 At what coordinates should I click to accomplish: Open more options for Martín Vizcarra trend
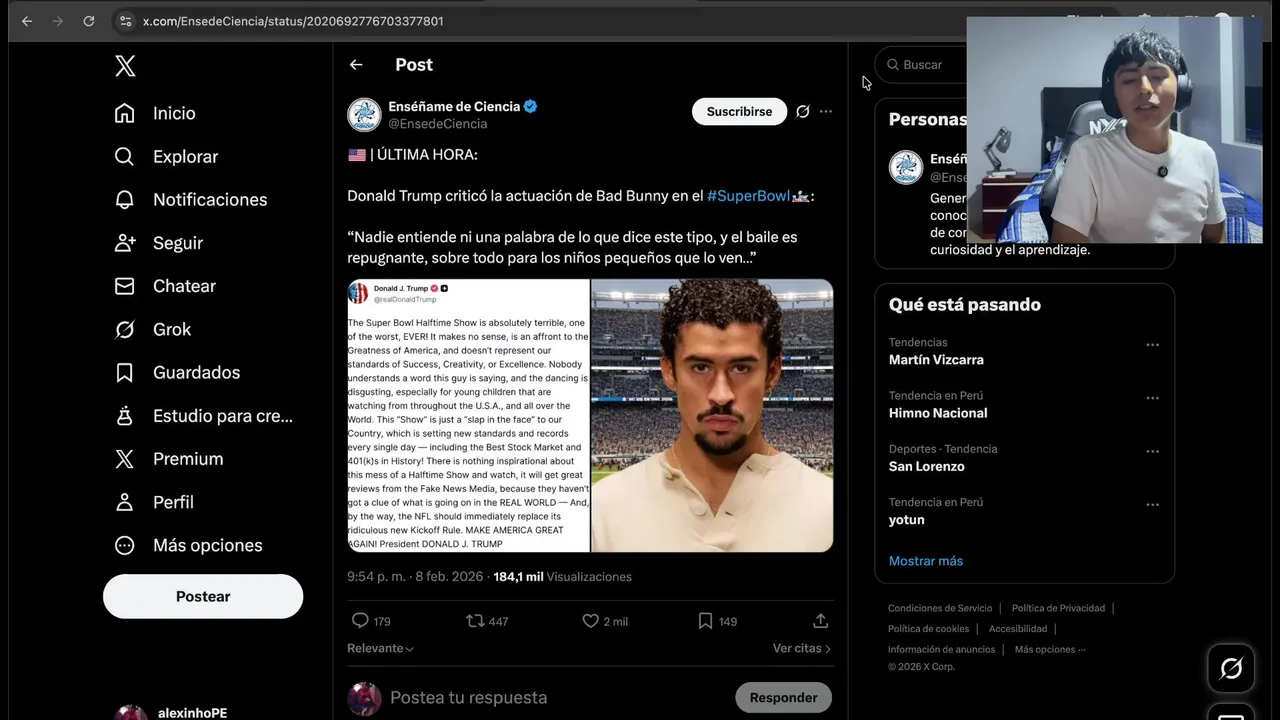(1152, 344)
